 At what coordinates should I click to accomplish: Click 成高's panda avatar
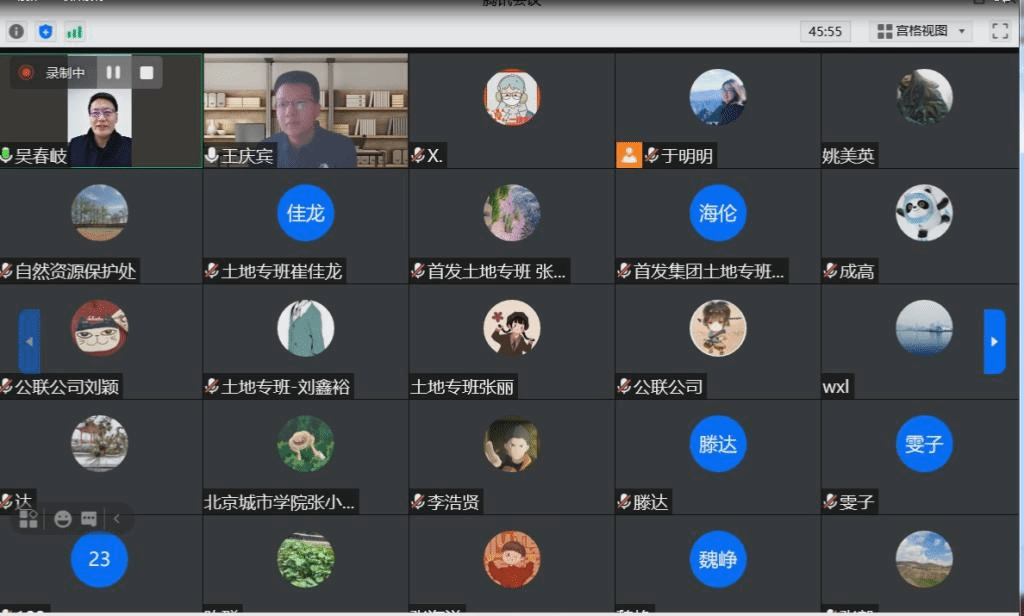click(924, 213)
